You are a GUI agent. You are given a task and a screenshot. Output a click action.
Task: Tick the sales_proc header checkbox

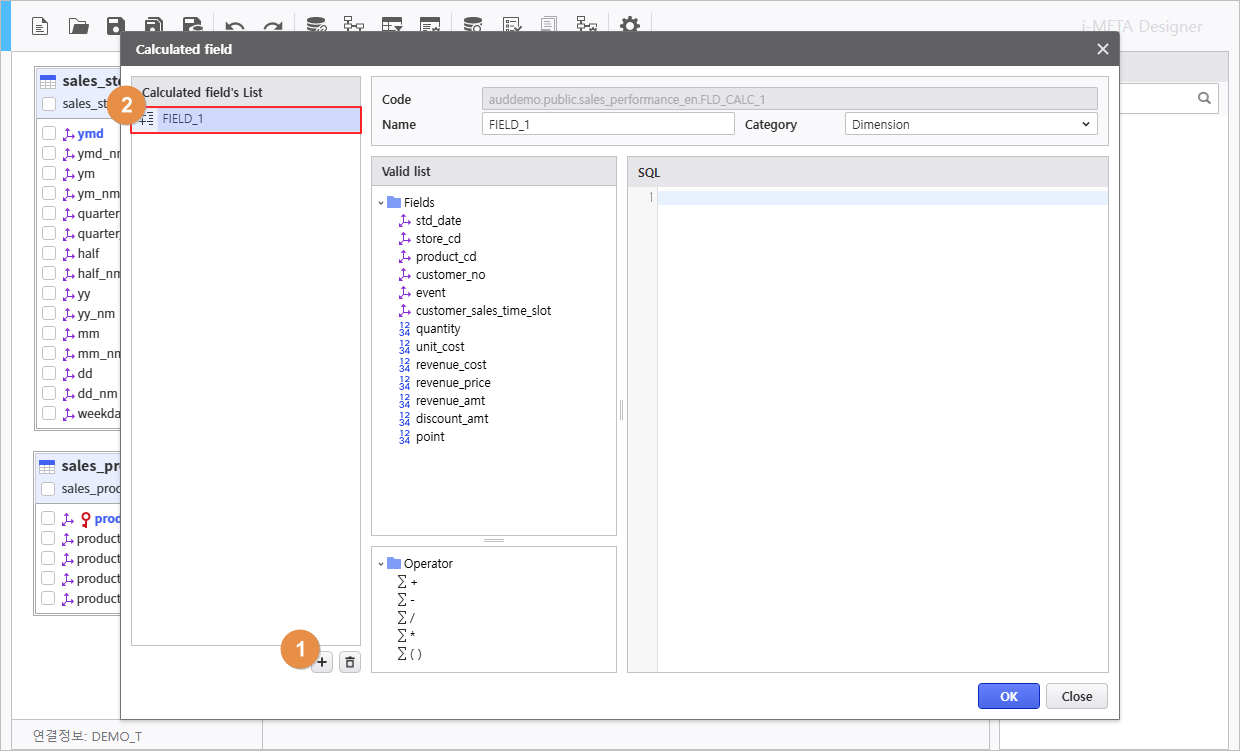point(48,488)
